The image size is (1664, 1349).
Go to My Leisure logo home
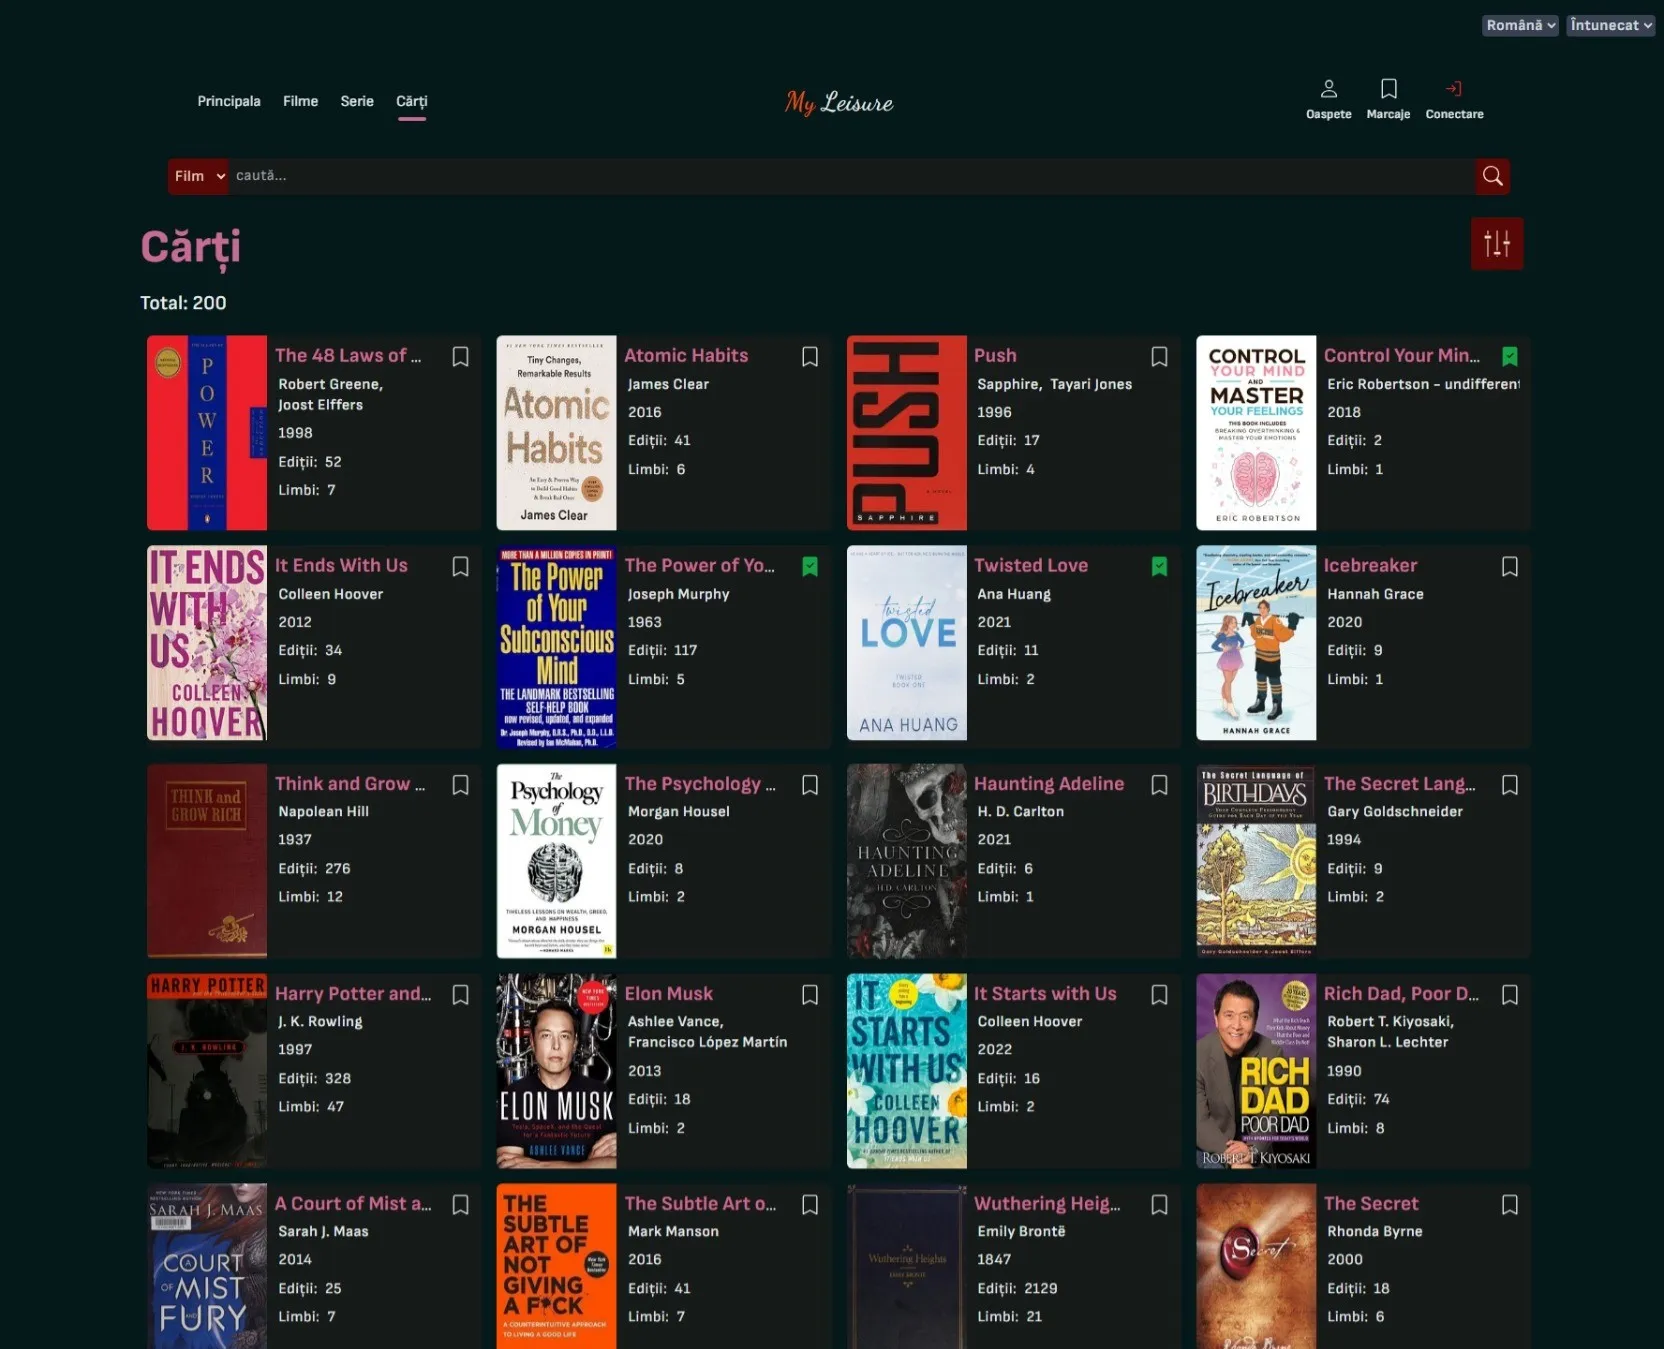838,102
